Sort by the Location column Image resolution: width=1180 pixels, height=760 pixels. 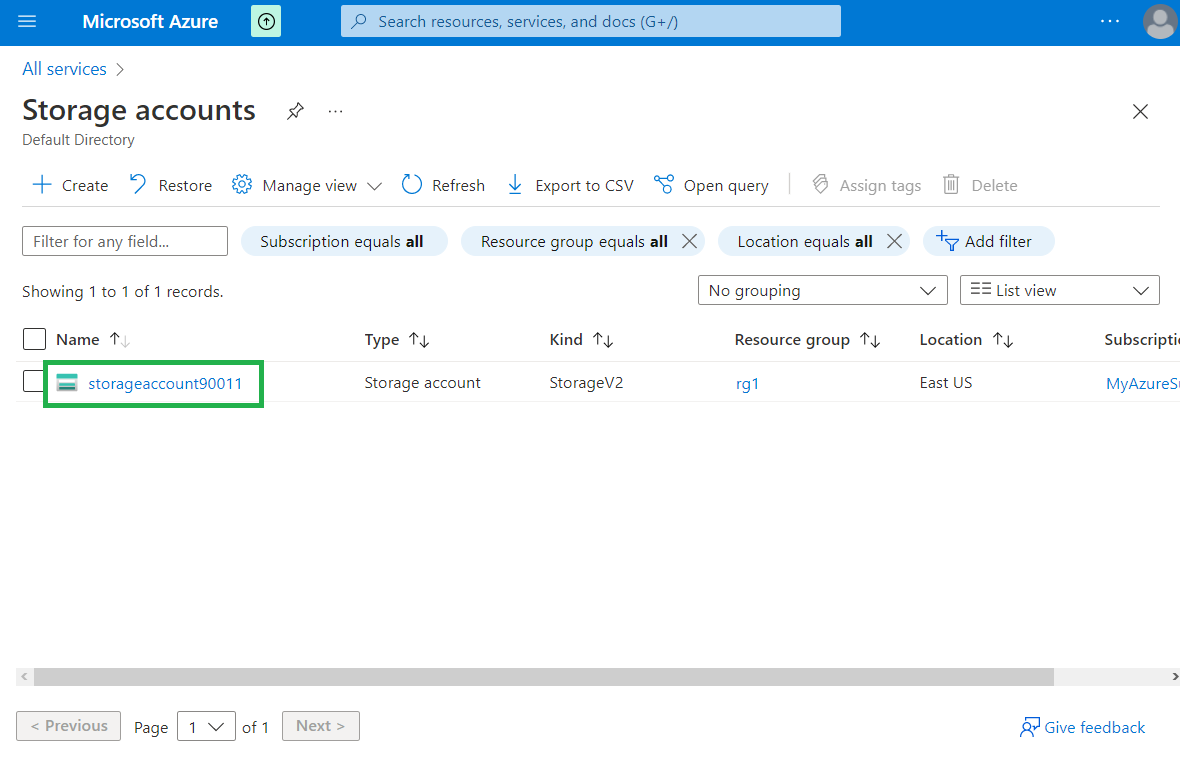click(966, 340)
